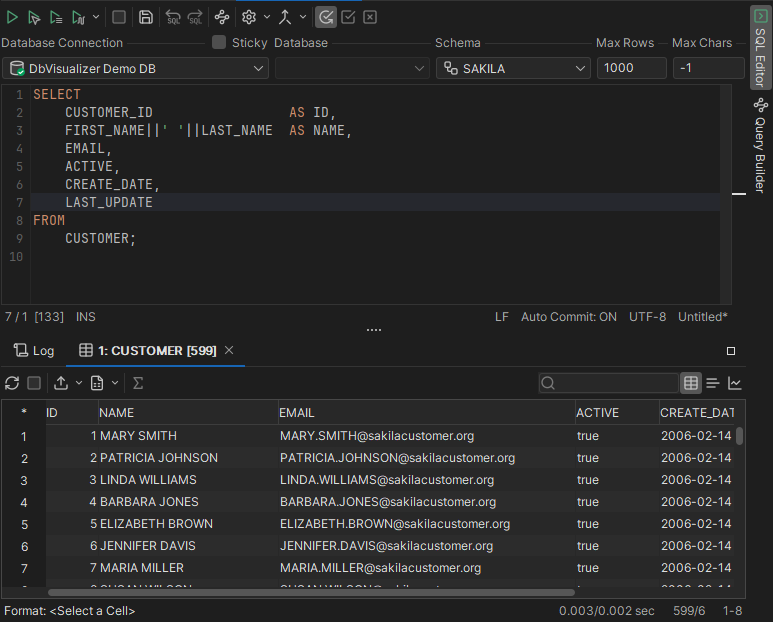This screenshot has width=773, height=622.
Task: Expand the merge arrows dropdown arrow
Action: click(303, 17)
